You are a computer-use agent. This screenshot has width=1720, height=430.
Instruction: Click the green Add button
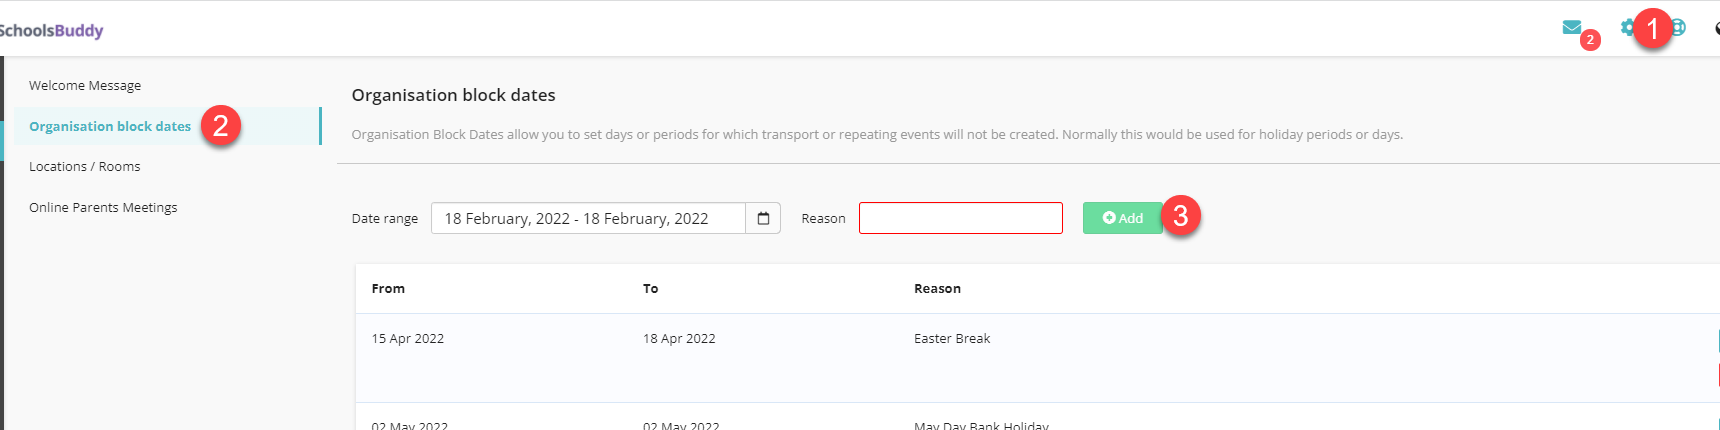click(x=1122, y=218)
